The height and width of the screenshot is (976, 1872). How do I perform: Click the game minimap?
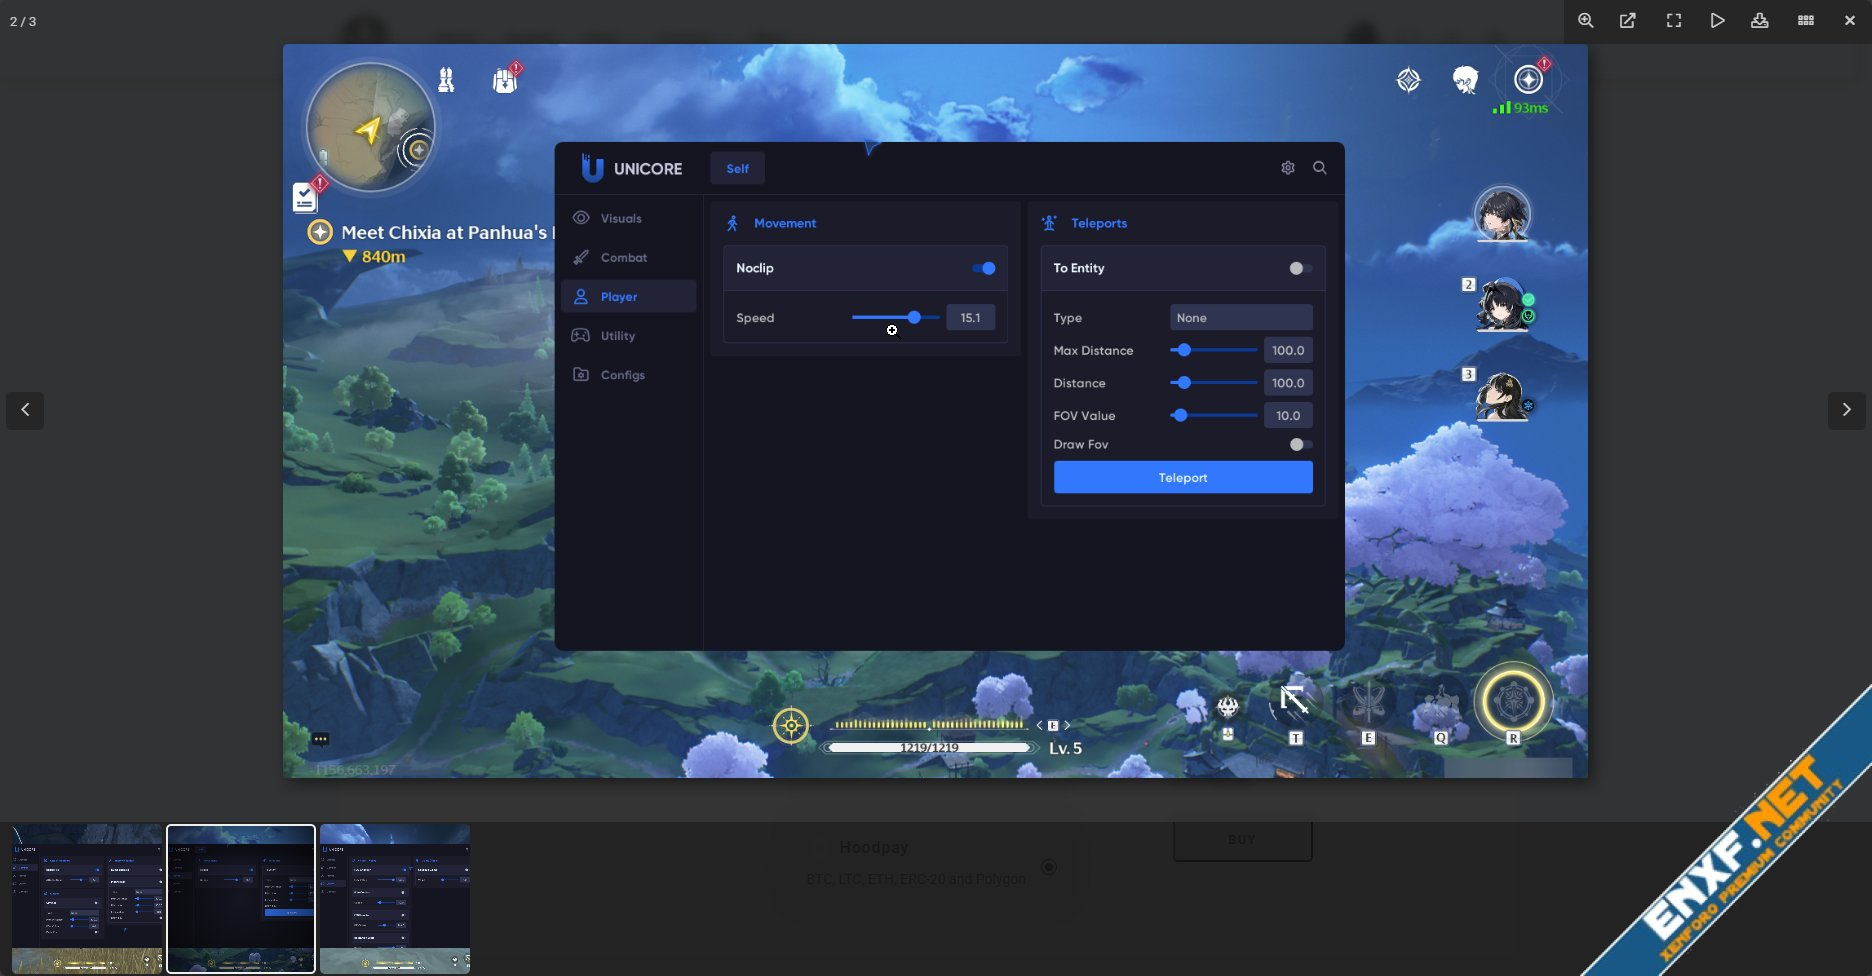[x=370, y=127]
